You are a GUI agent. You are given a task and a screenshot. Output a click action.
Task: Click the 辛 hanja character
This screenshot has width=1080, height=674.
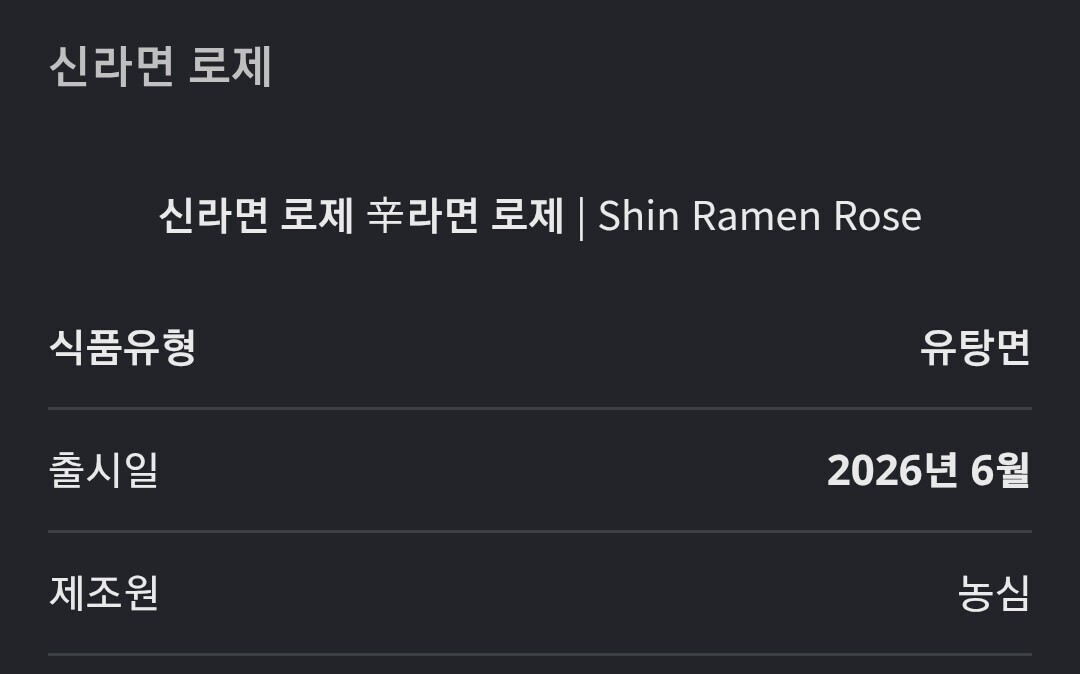point(385,215)
